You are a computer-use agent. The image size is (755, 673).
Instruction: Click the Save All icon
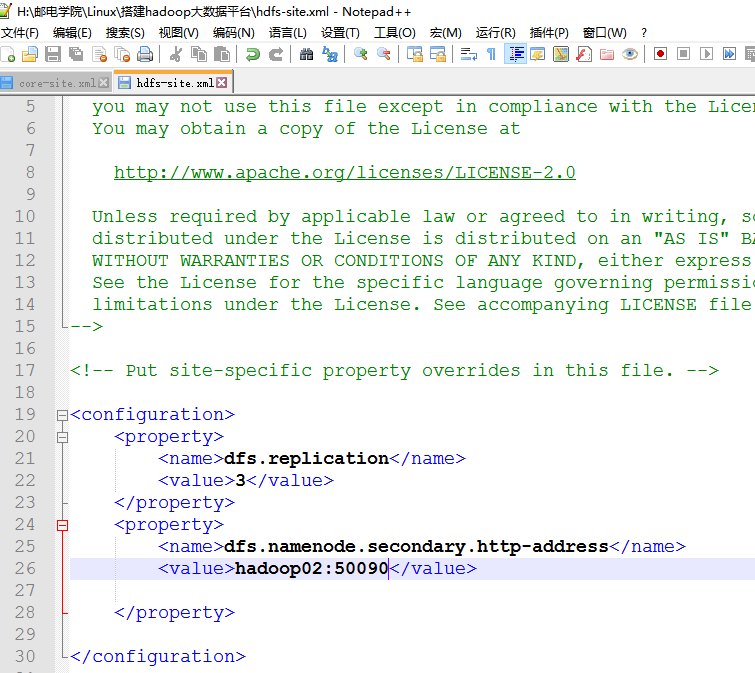click(x=76, y=54)
